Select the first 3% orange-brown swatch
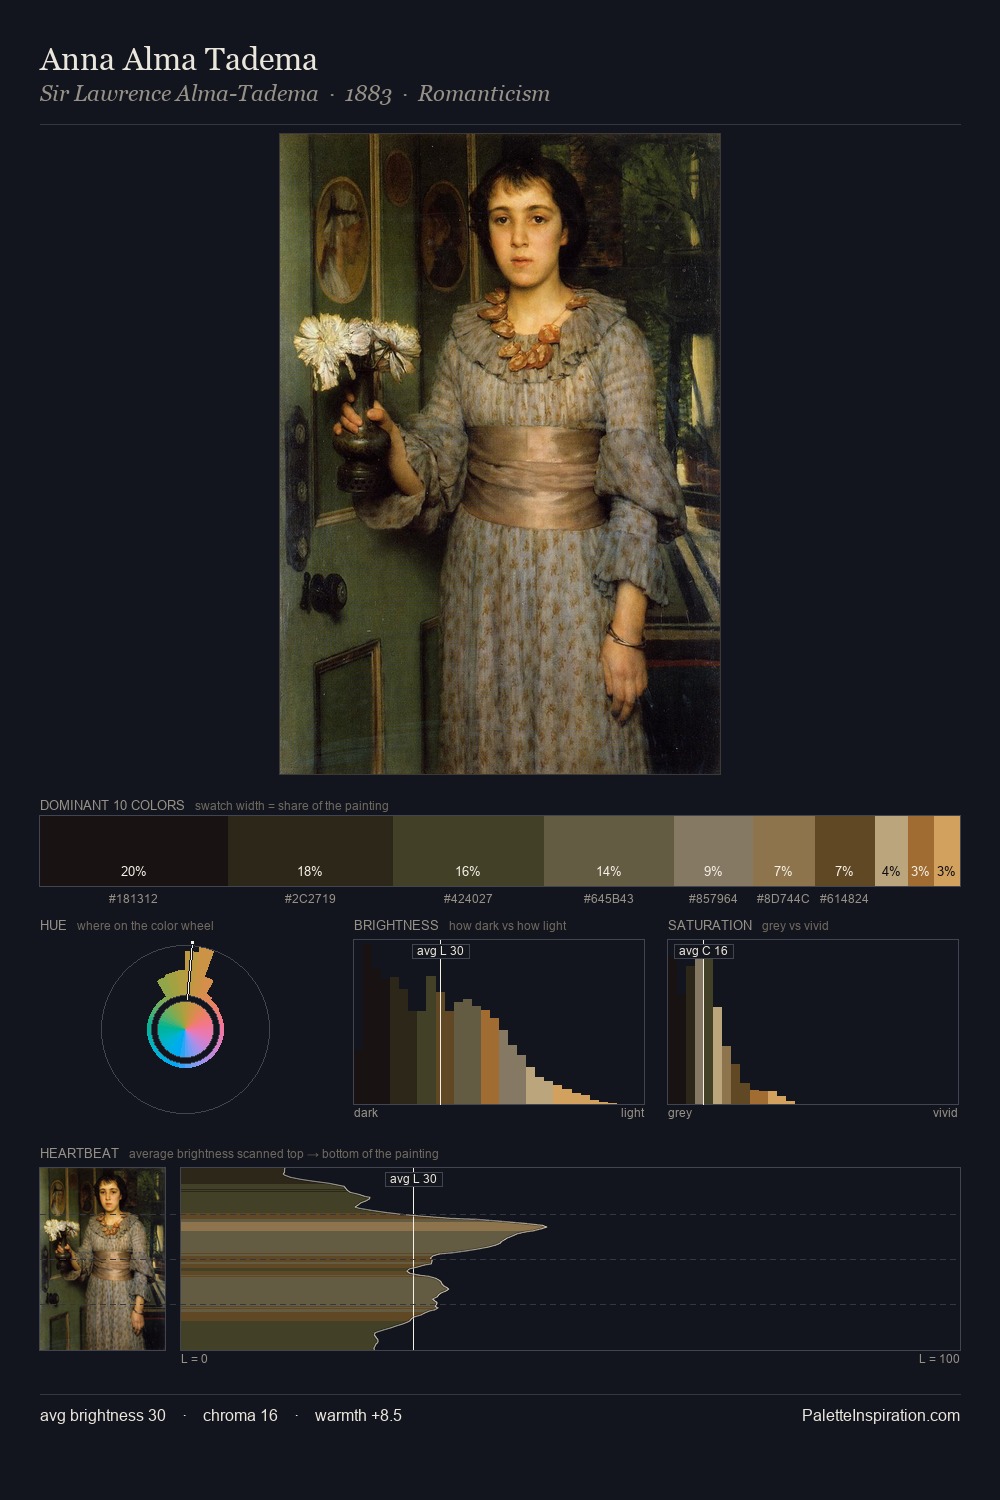 [921, 851]
